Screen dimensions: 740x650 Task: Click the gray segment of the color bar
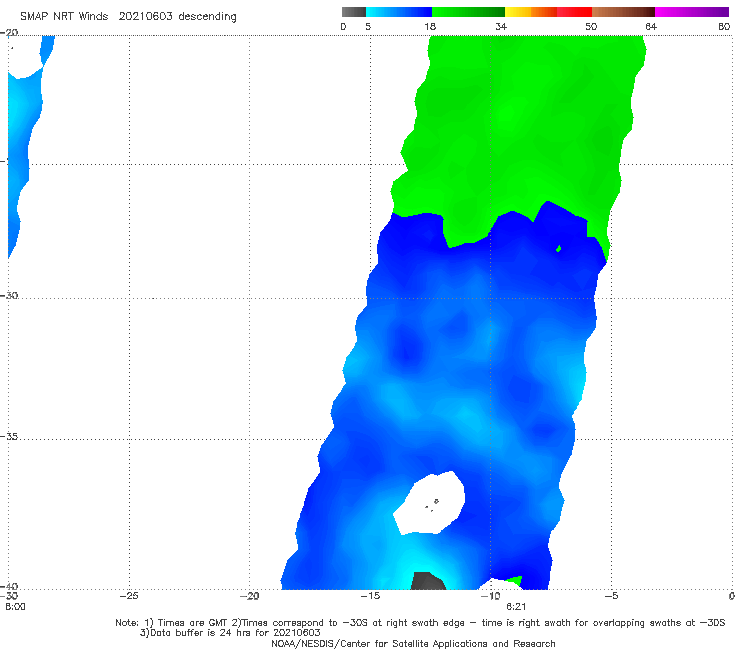coord(354,12)
